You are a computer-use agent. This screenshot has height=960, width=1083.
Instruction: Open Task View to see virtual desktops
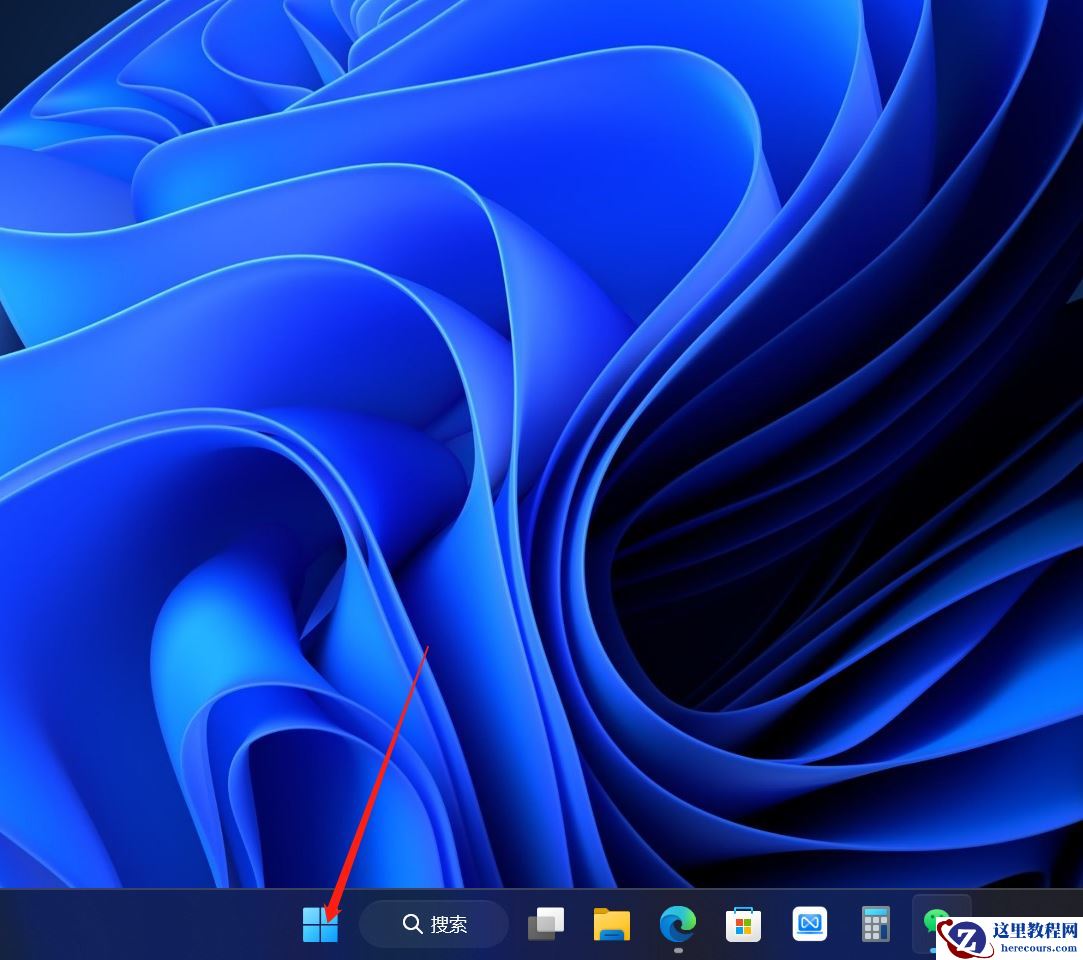click(x=546, y=924)
